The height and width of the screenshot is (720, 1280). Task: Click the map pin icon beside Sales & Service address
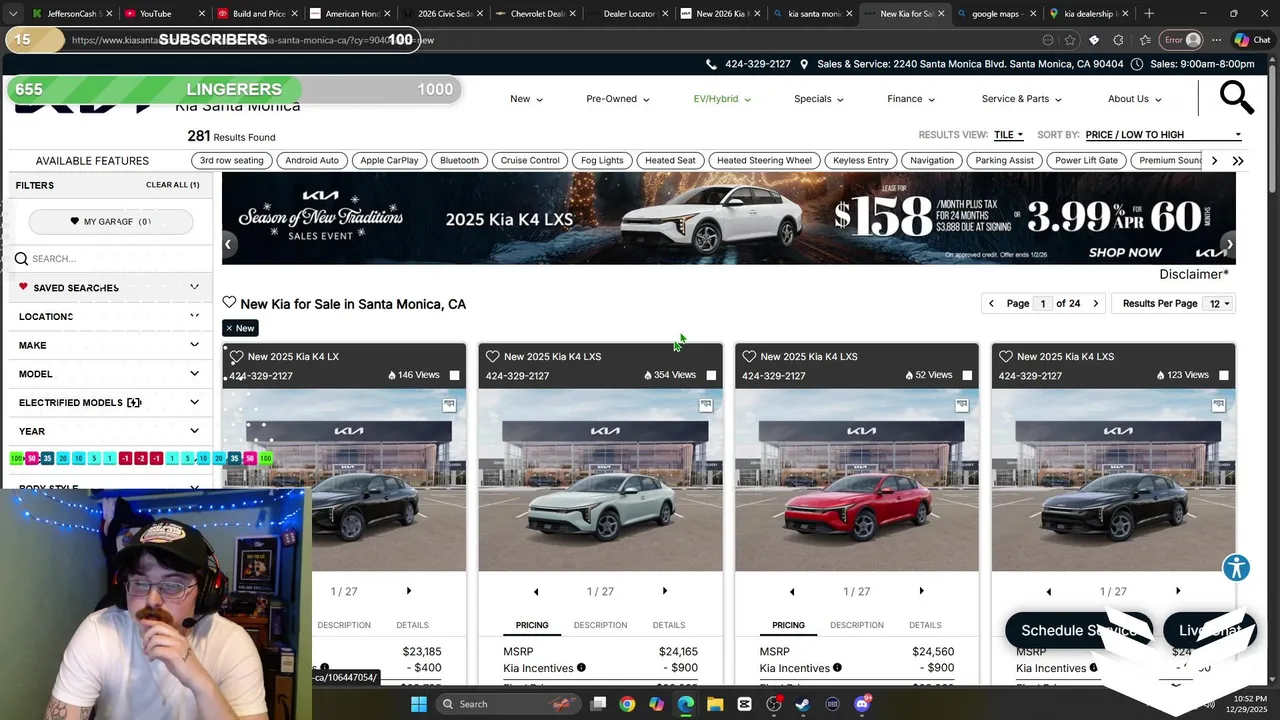[x=804, y=64]
